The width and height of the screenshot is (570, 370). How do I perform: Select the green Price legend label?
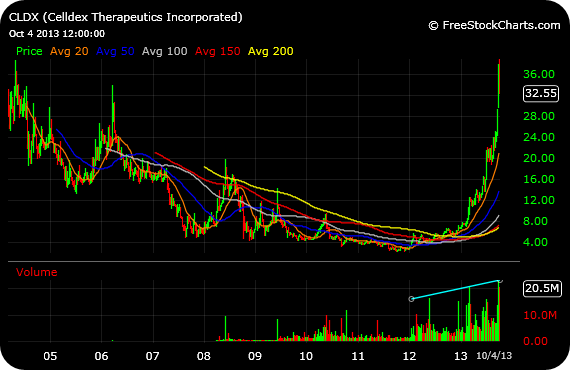pyautogui.click(x=29, y=51)
